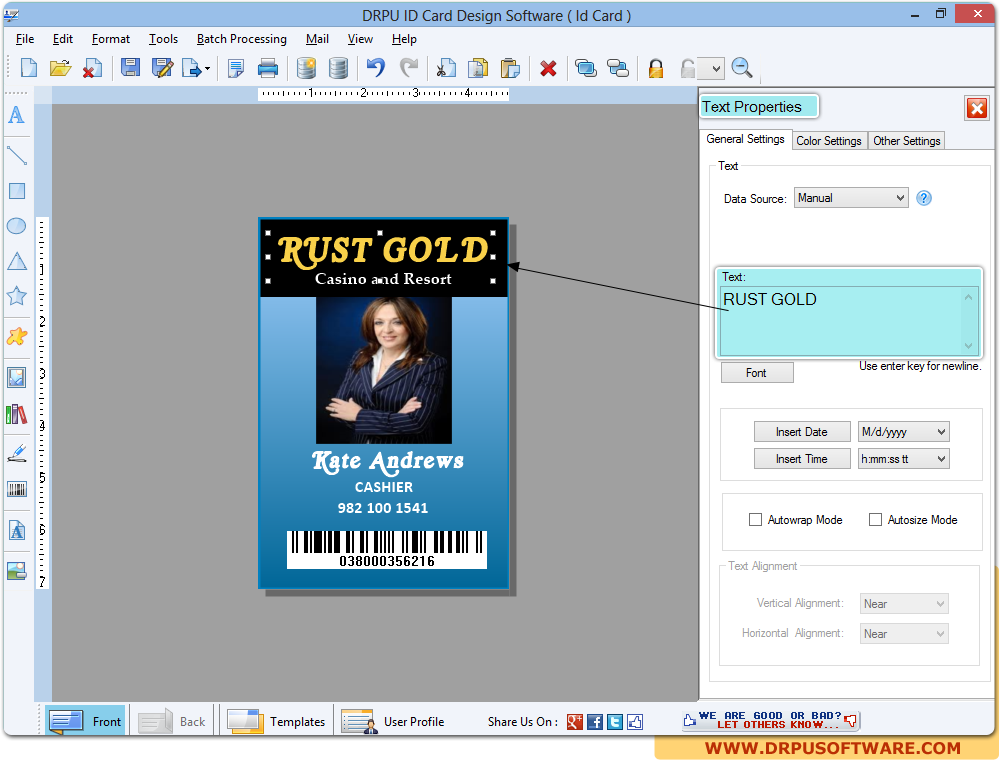Image resolution: width=1000 pixels, height=760 pixels.
Task: Save the design with the floppy disk icon
Action: tap(131, 68)
